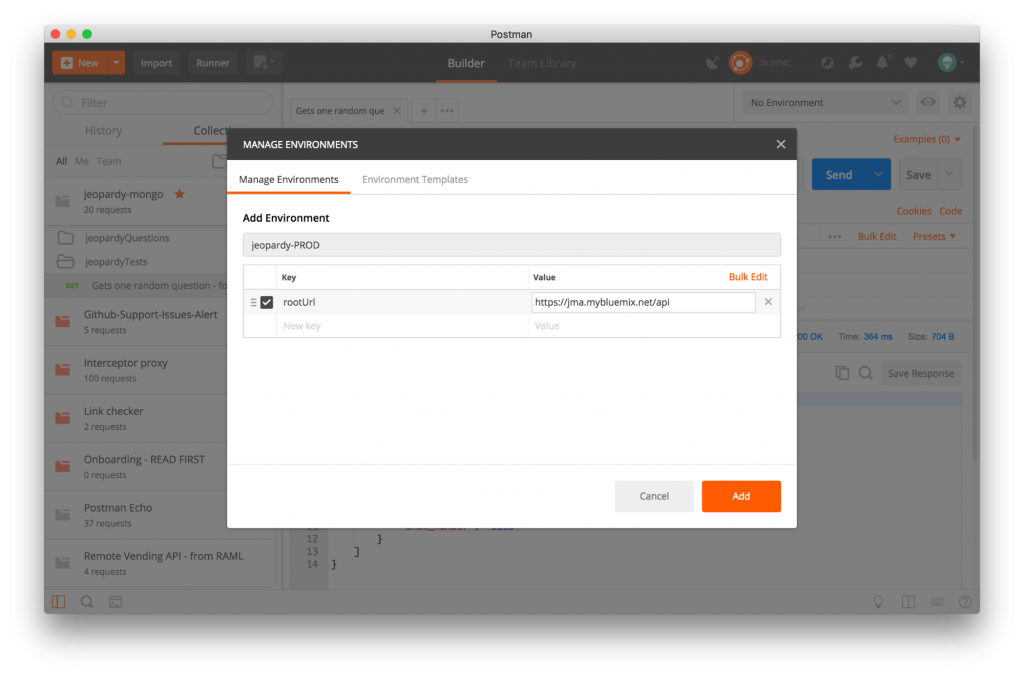Uncheck the rootUrl variable checkbox
1024x677 pixels.
pos(266,302)
